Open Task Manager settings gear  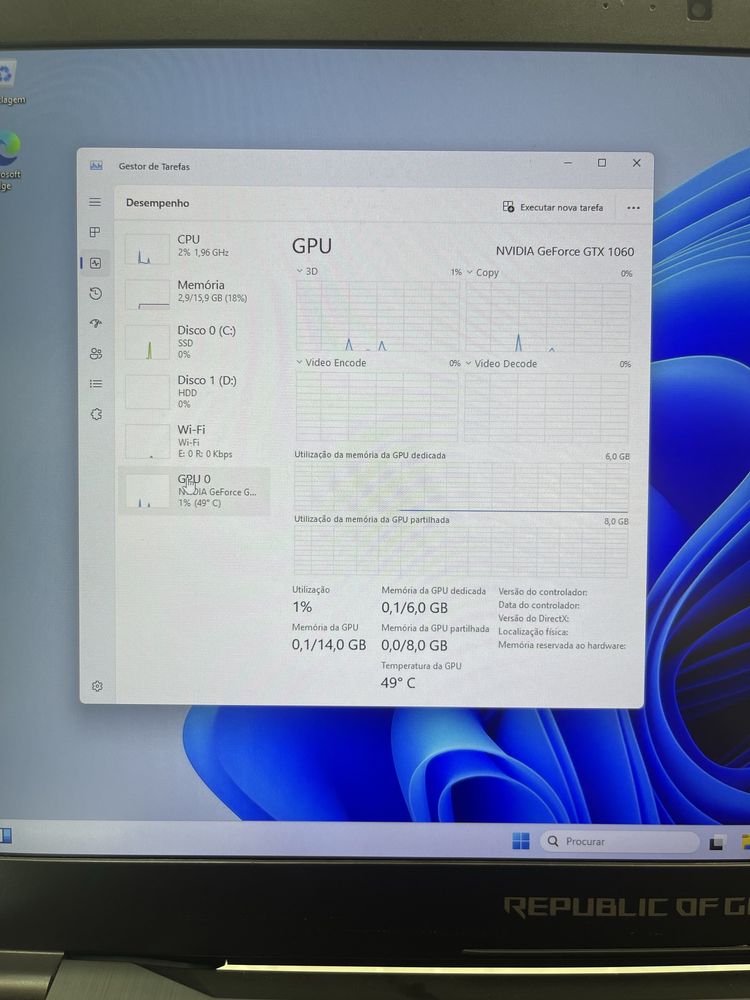(97, 686)
